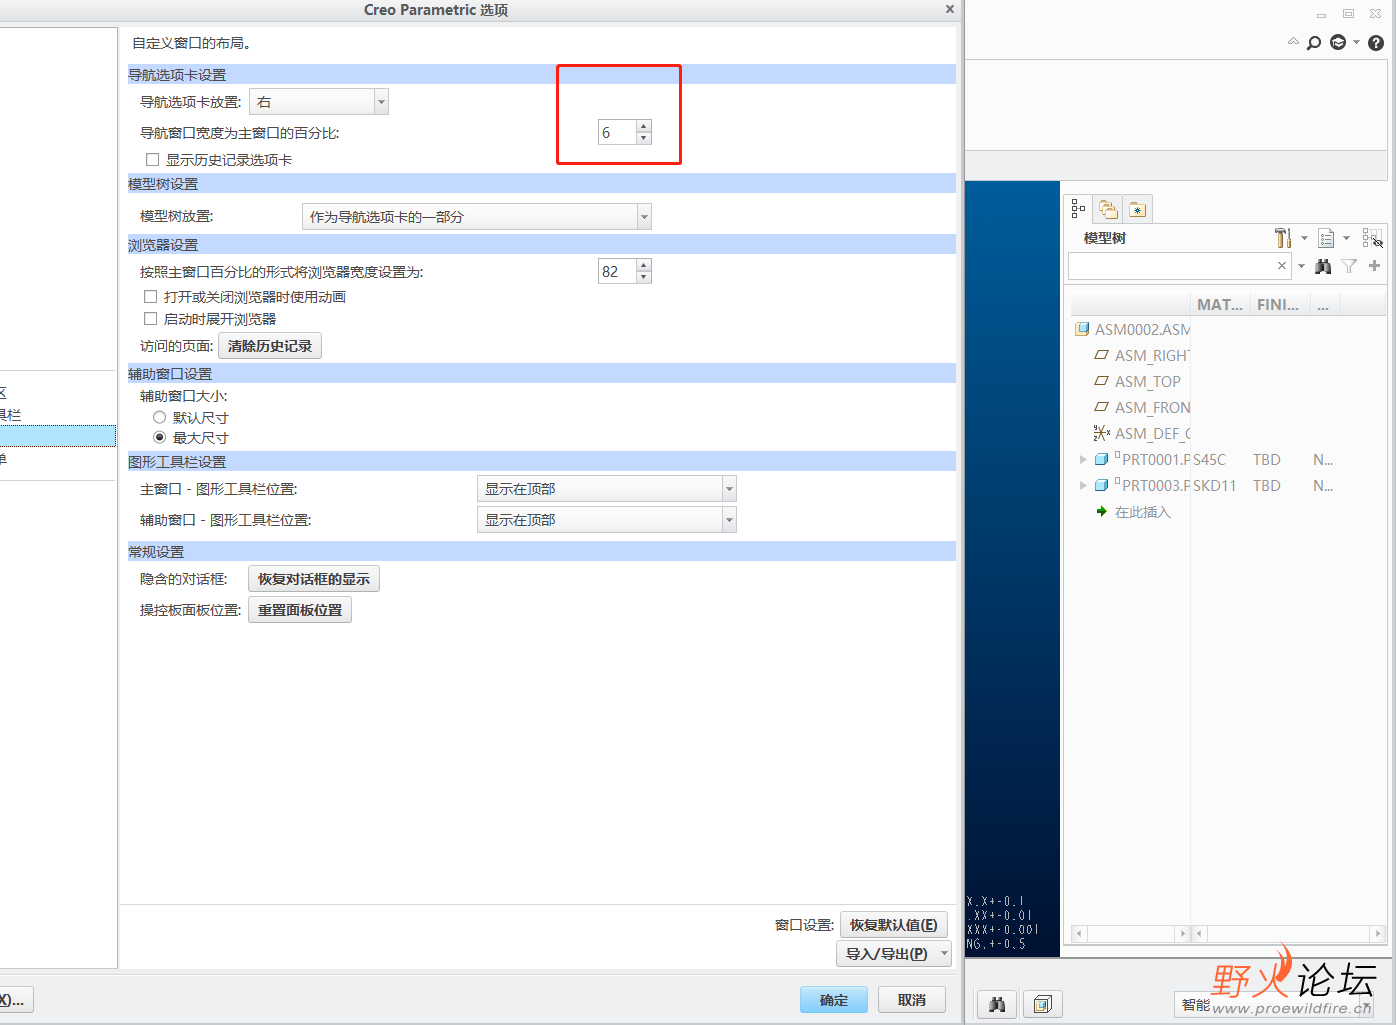Image resolution: width=1396 pixels, height=1025 pixels.
Task: Click 重置面板位置 button
Action: (x=300, y=610)
